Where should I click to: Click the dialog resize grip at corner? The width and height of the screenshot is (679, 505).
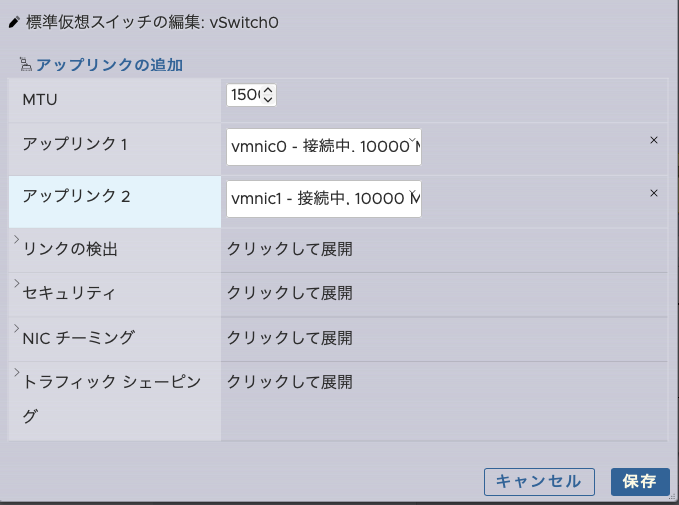coord(673,499)
